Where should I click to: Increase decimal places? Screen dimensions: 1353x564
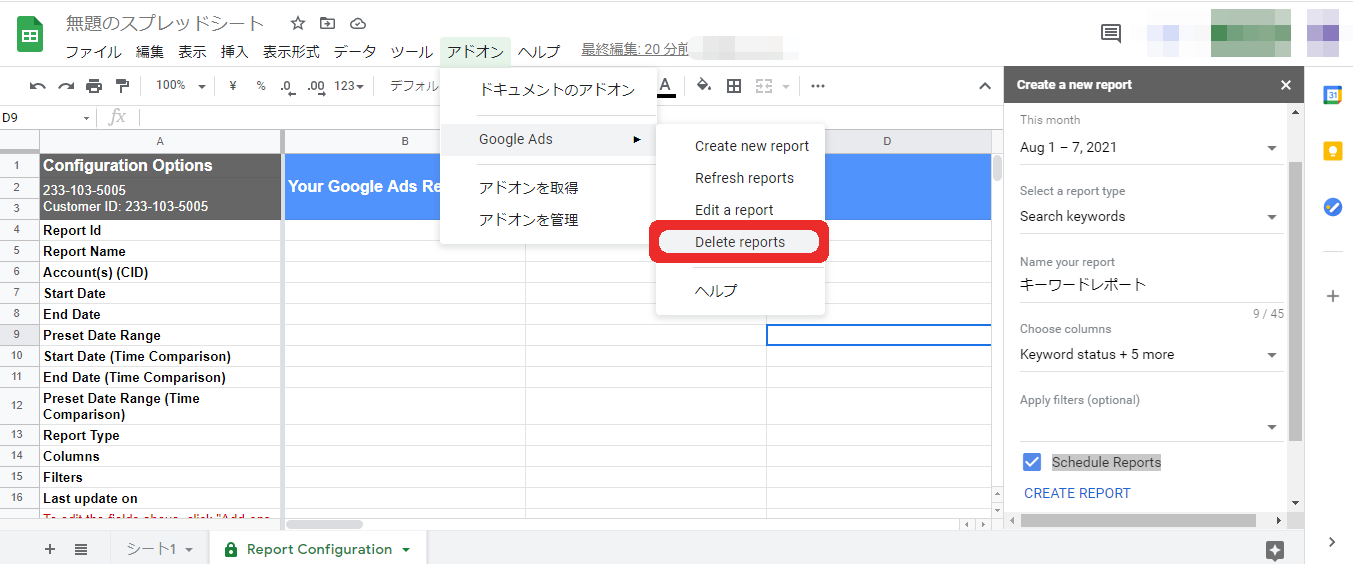(x=316, y=86)
